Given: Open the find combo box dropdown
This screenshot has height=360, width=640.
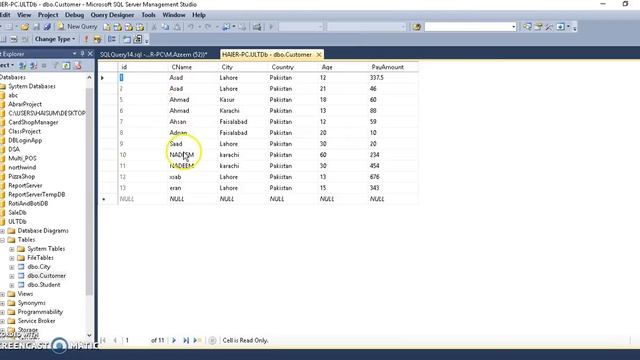Looking at the screenshot, I should pos(513,27).
